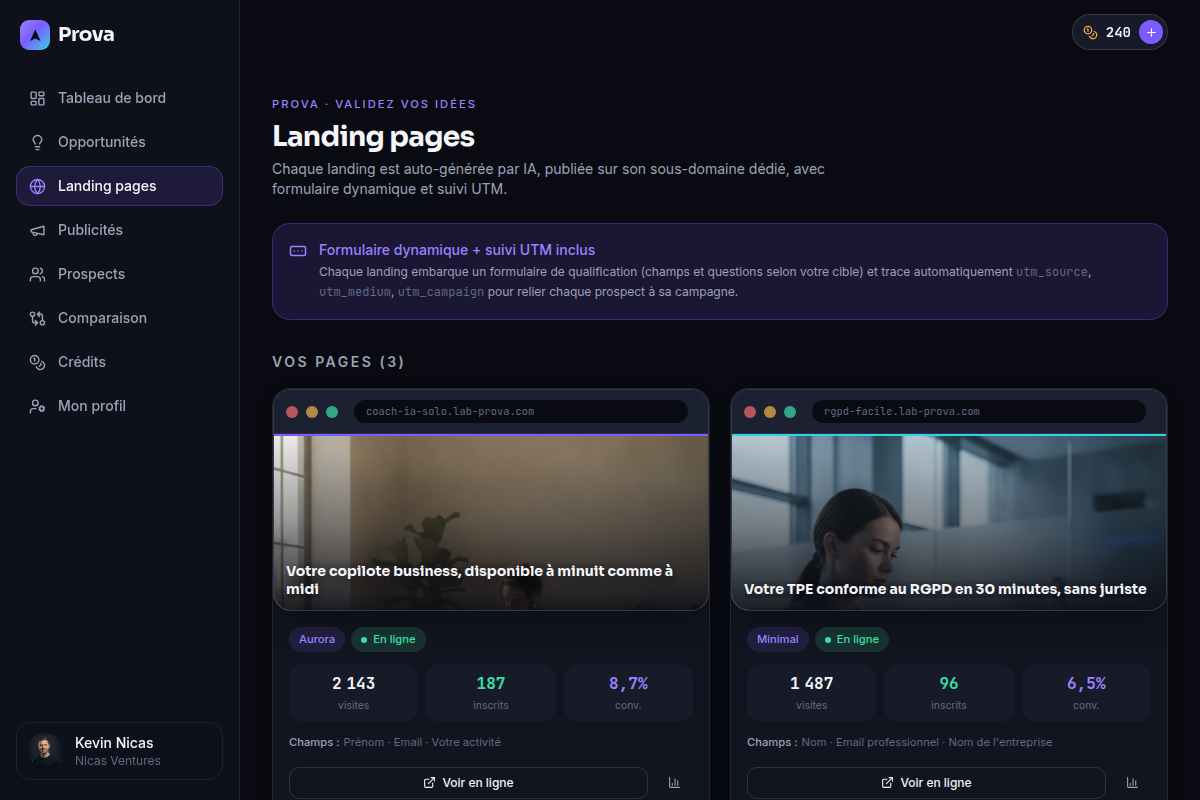
Task: Click the 2 143 visites stat
Action: coord(353,693)
